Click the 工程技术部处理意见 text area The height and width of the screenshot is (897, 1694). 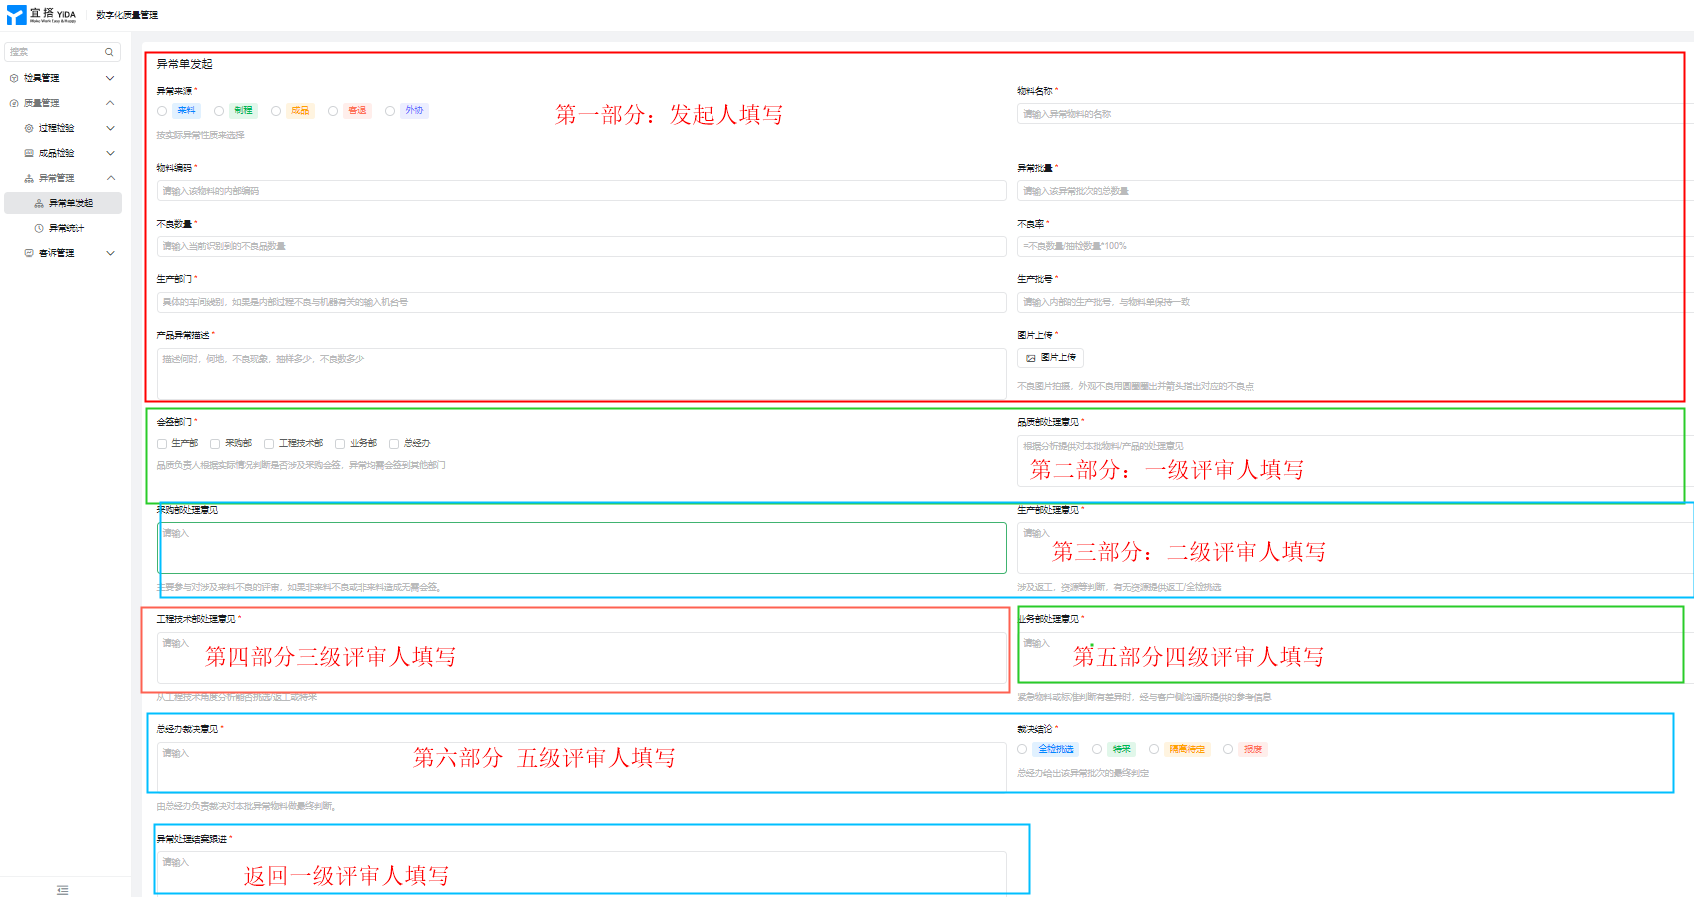[581, 658]
